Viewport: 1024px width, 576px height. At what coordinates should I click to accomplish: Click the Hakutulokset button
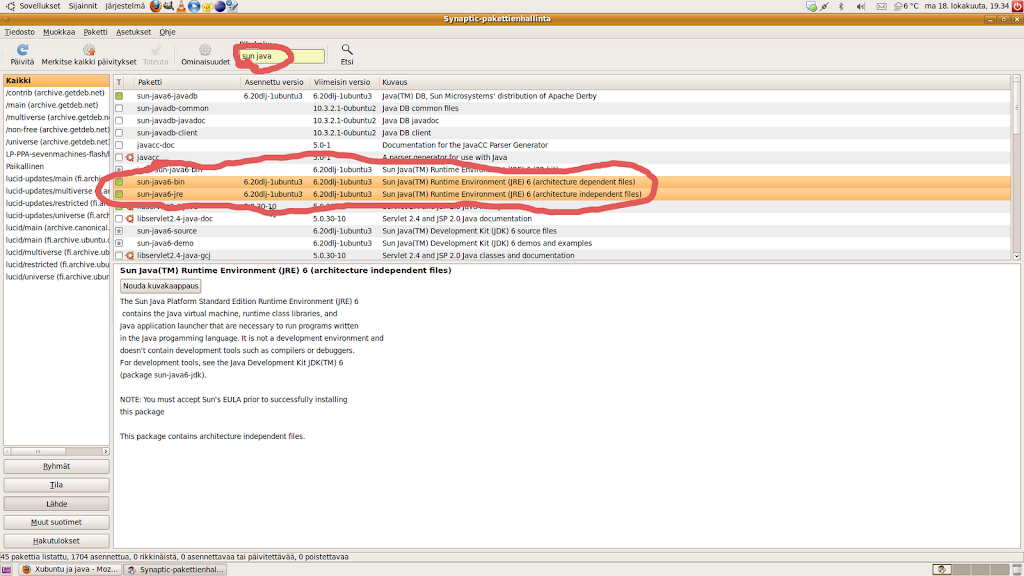[56, 541]
